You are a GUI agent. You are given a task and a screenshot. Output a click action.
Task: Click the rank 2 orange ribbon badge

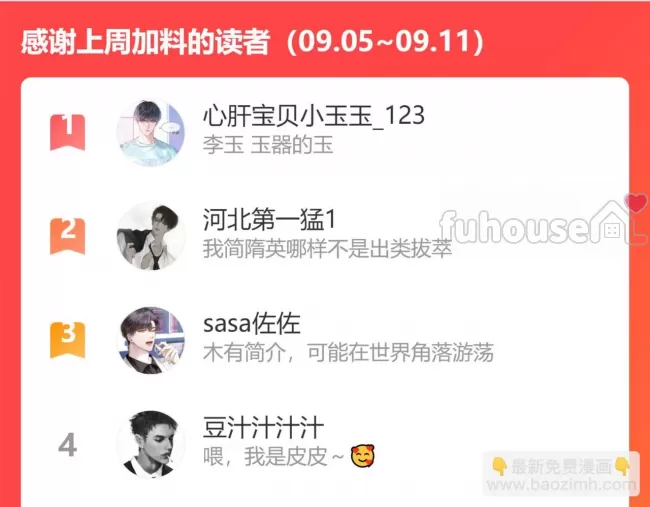(68, 236)
